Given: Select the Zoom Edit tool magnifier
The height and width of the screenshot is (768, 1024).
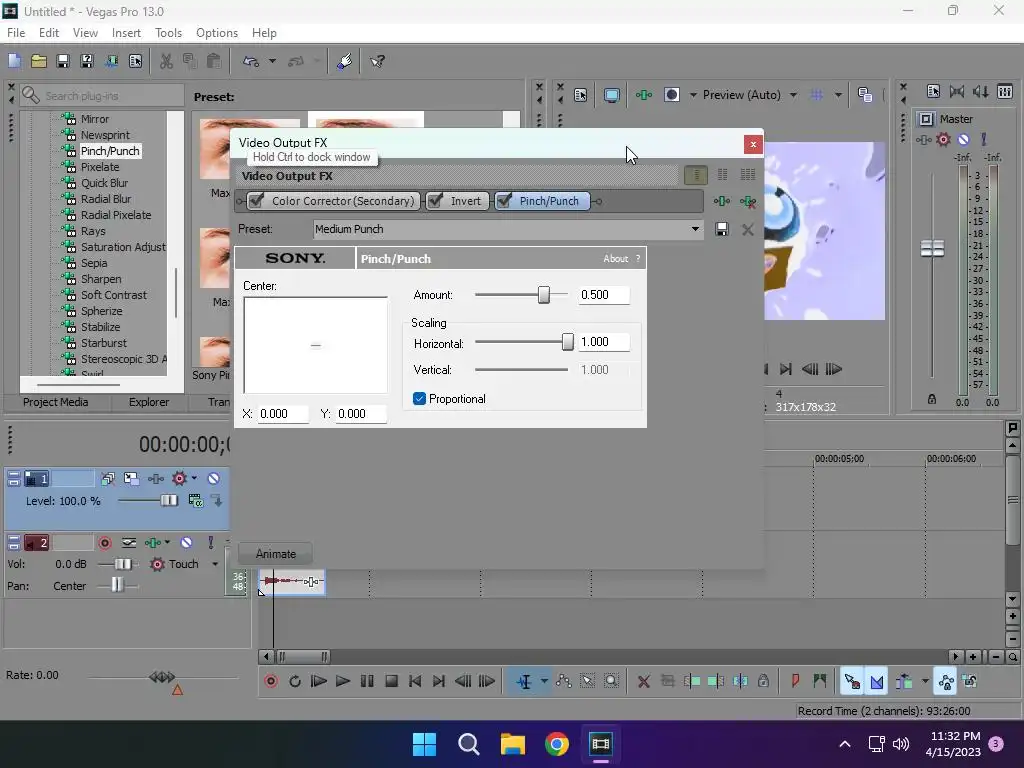Looking at the screenshot, I should (611, 682).
